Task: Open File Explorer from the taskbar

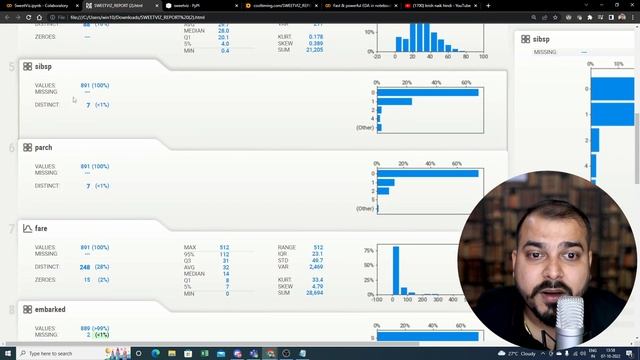Action: tap(172, 353)
